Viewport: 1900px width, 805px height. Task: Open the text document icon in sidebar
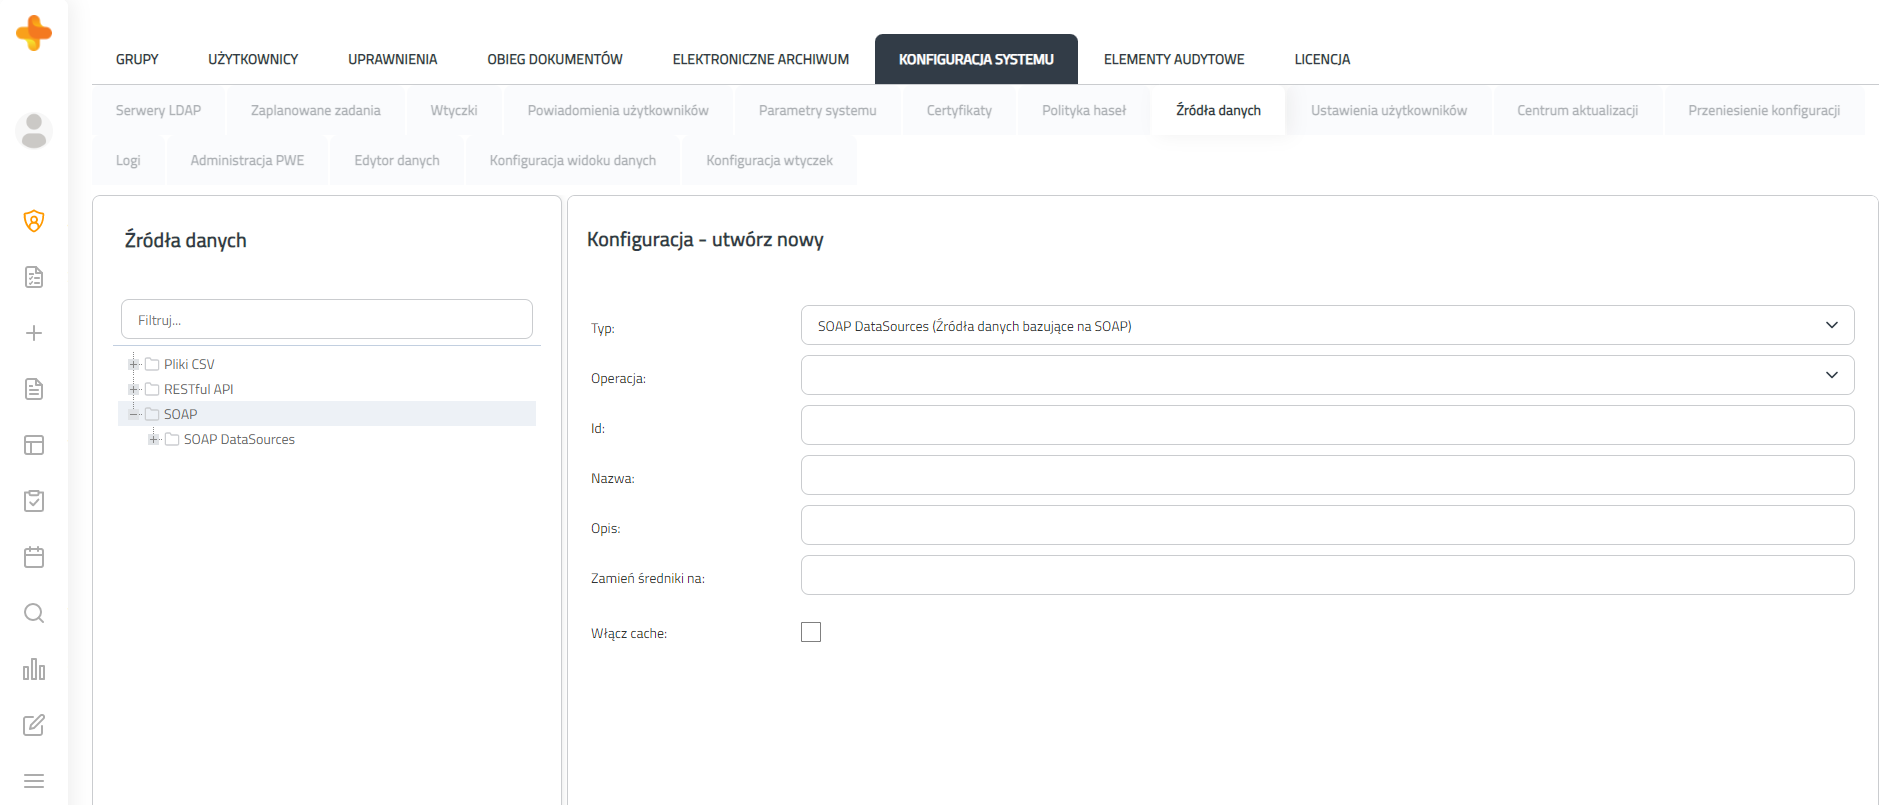[x=34, y=389]
